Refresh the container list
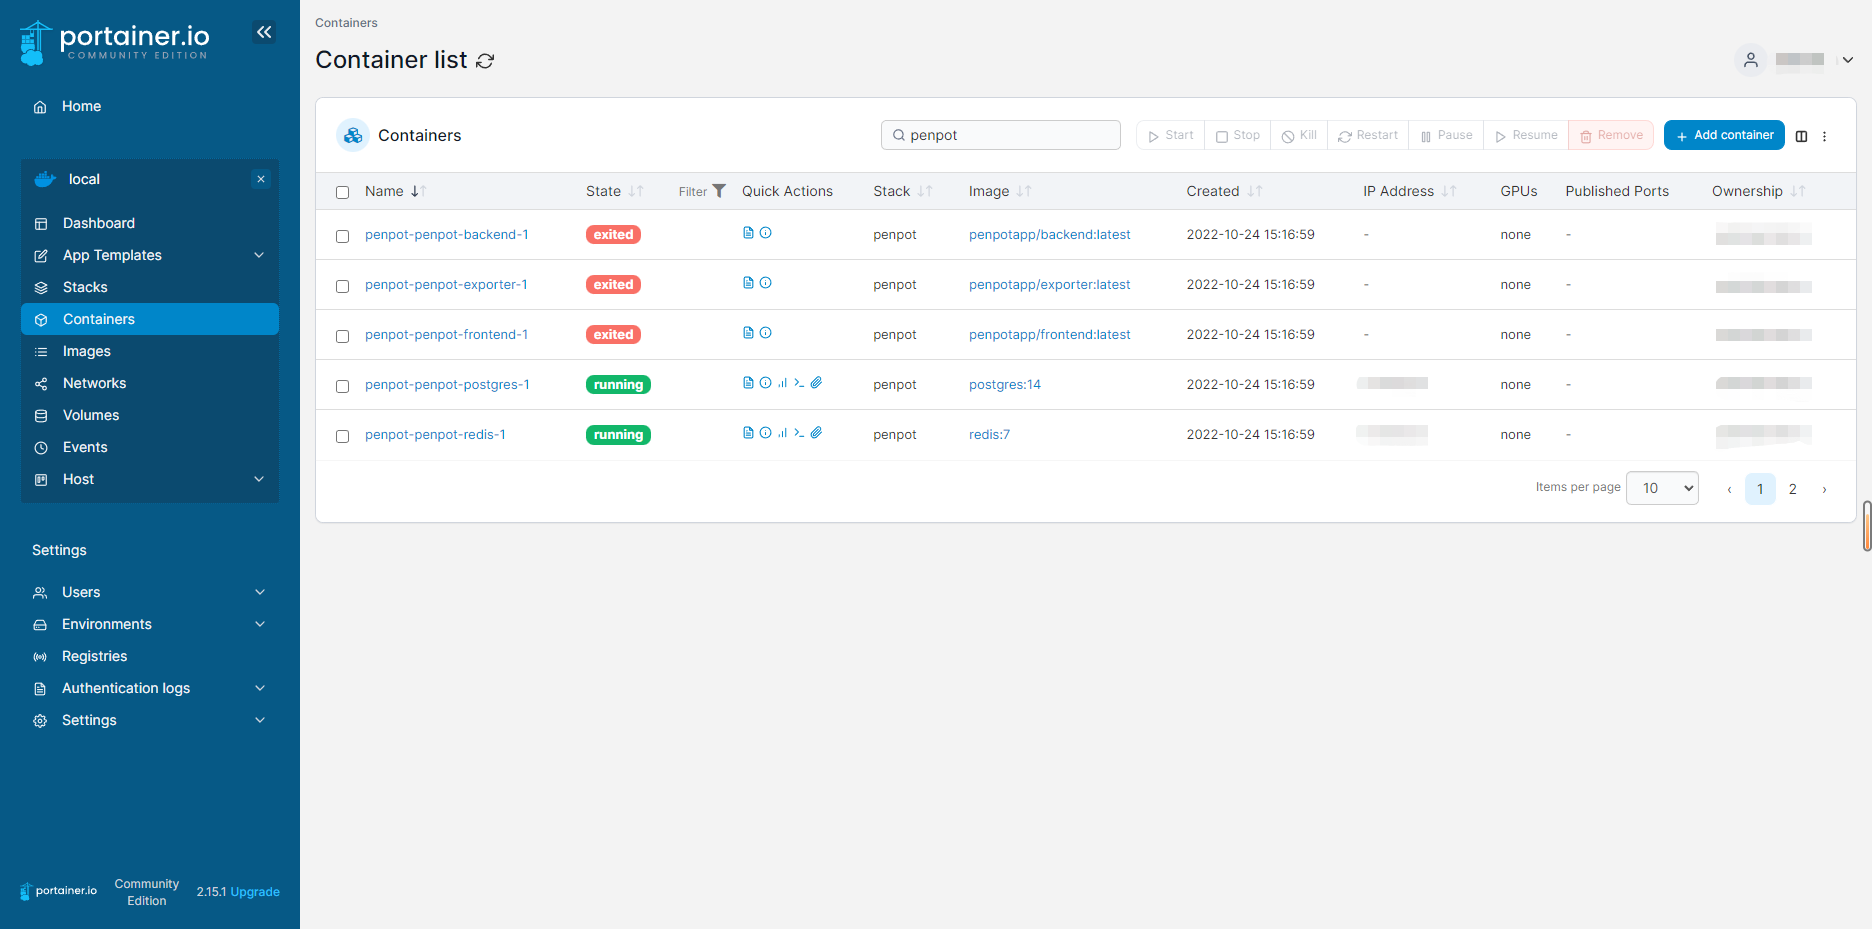The width and height of the screenshot is (1872, 929). [486, 61]
